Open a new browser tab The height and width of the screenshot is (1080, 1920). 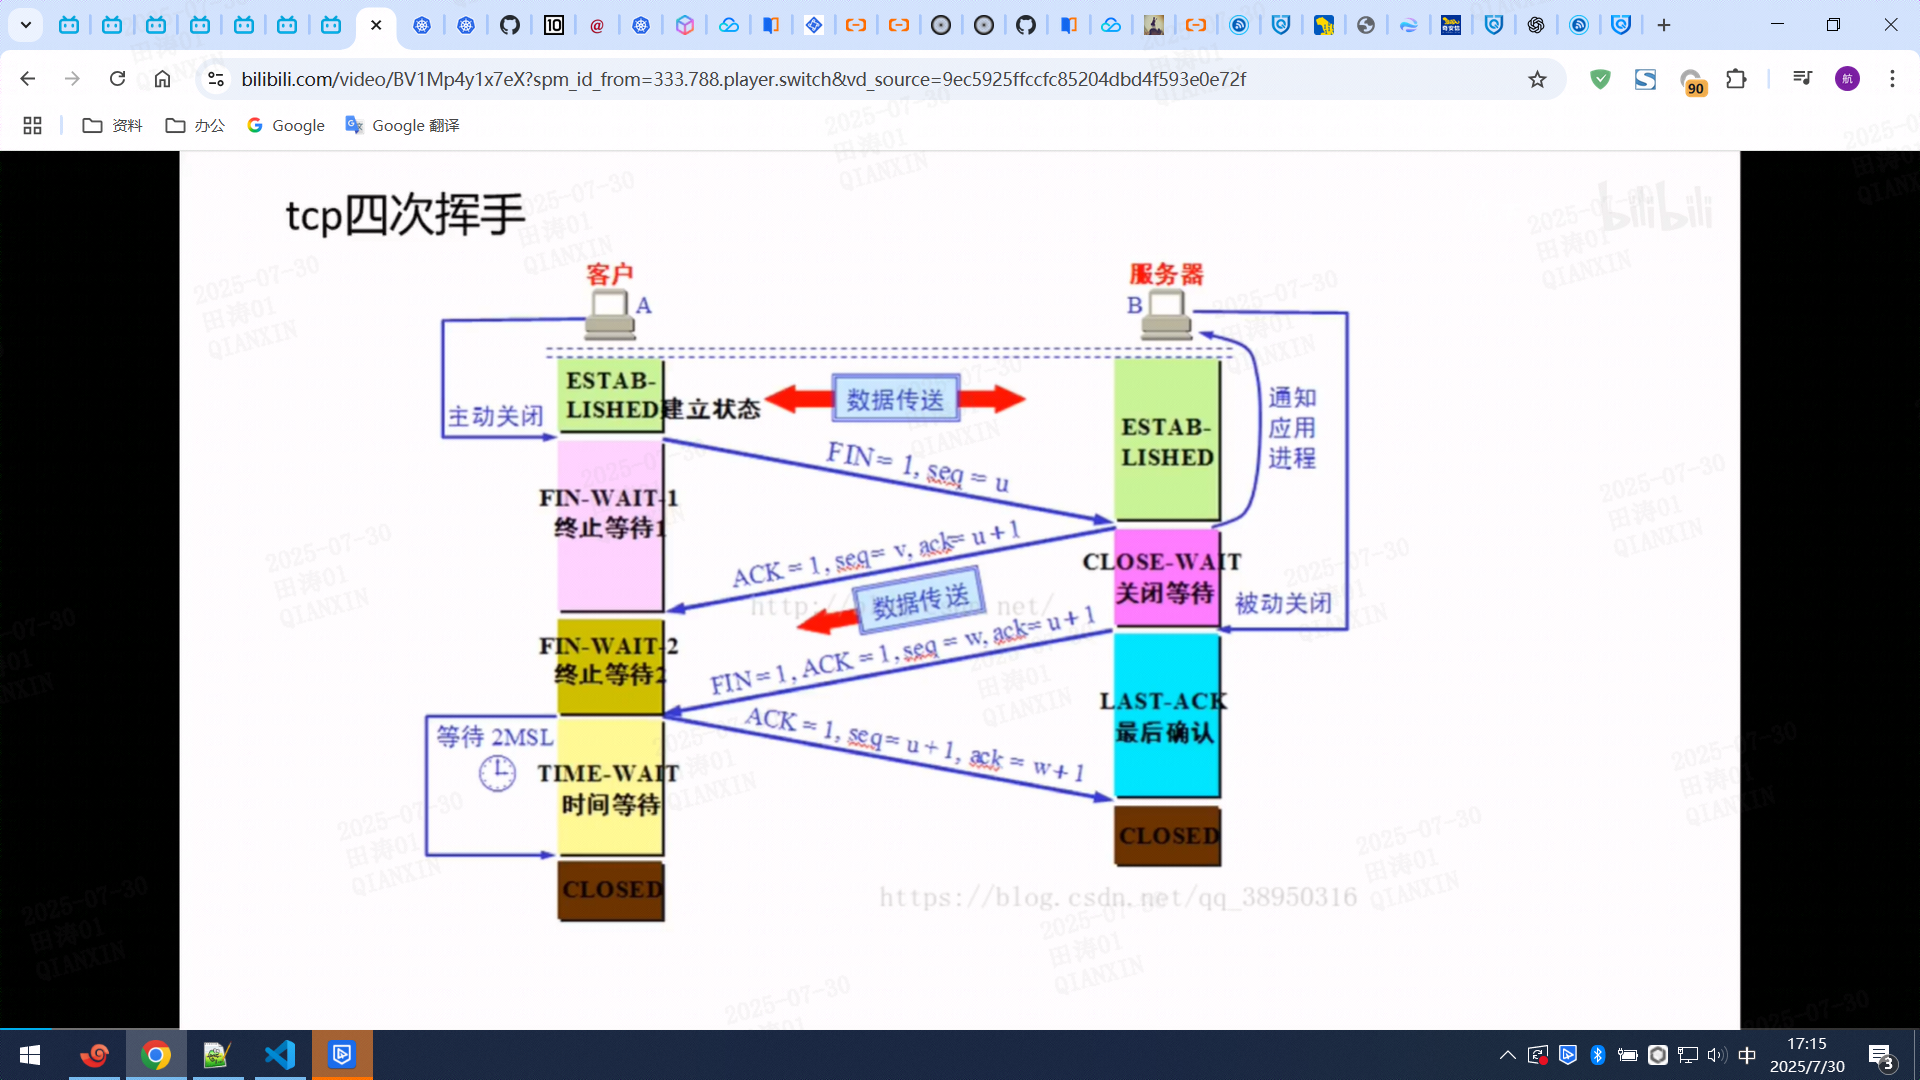tap(1664, 25)
